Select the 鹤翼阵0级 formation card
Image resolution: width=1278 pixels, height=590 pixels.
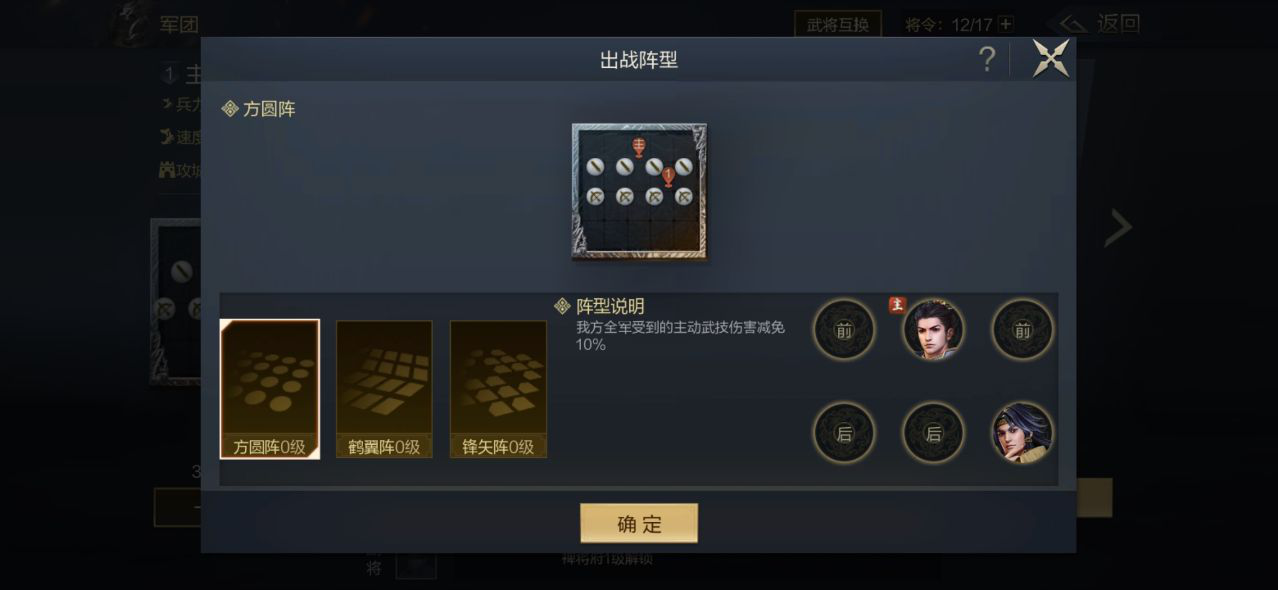click(384, 389)
